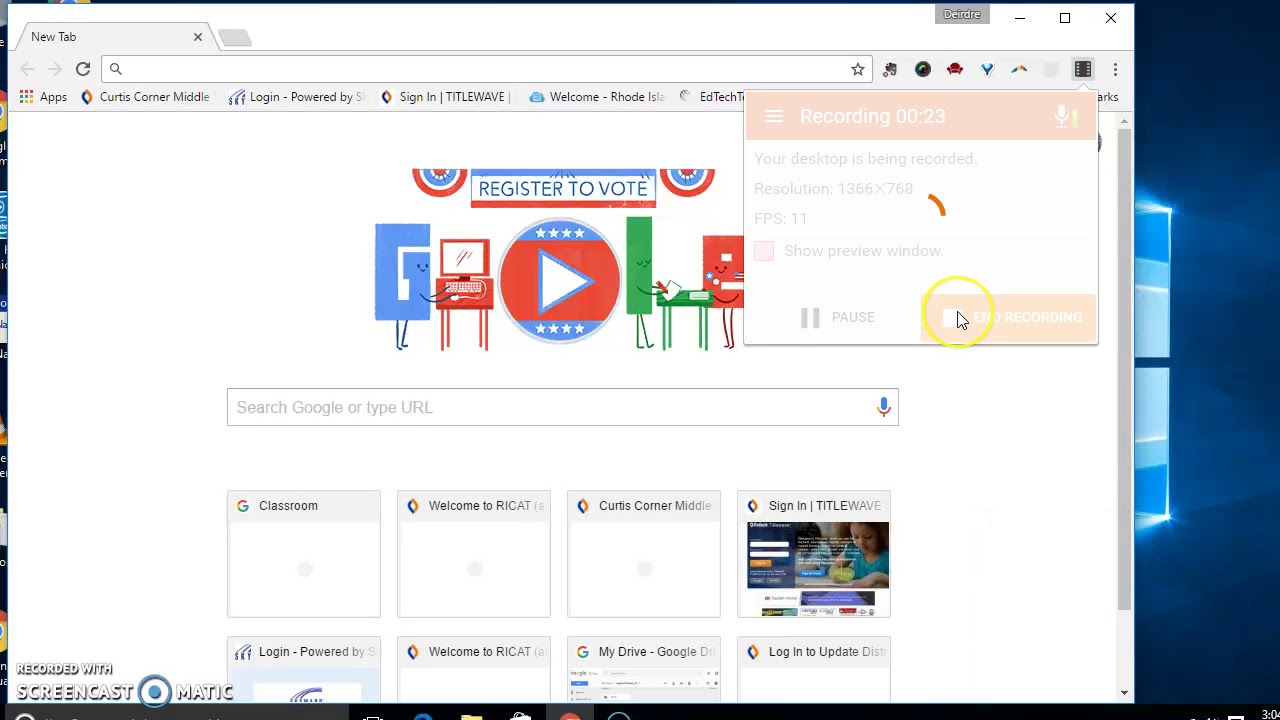Open the Login - Powered by bookmark
Screen dimensions: 1280x720
click(297, 97)
